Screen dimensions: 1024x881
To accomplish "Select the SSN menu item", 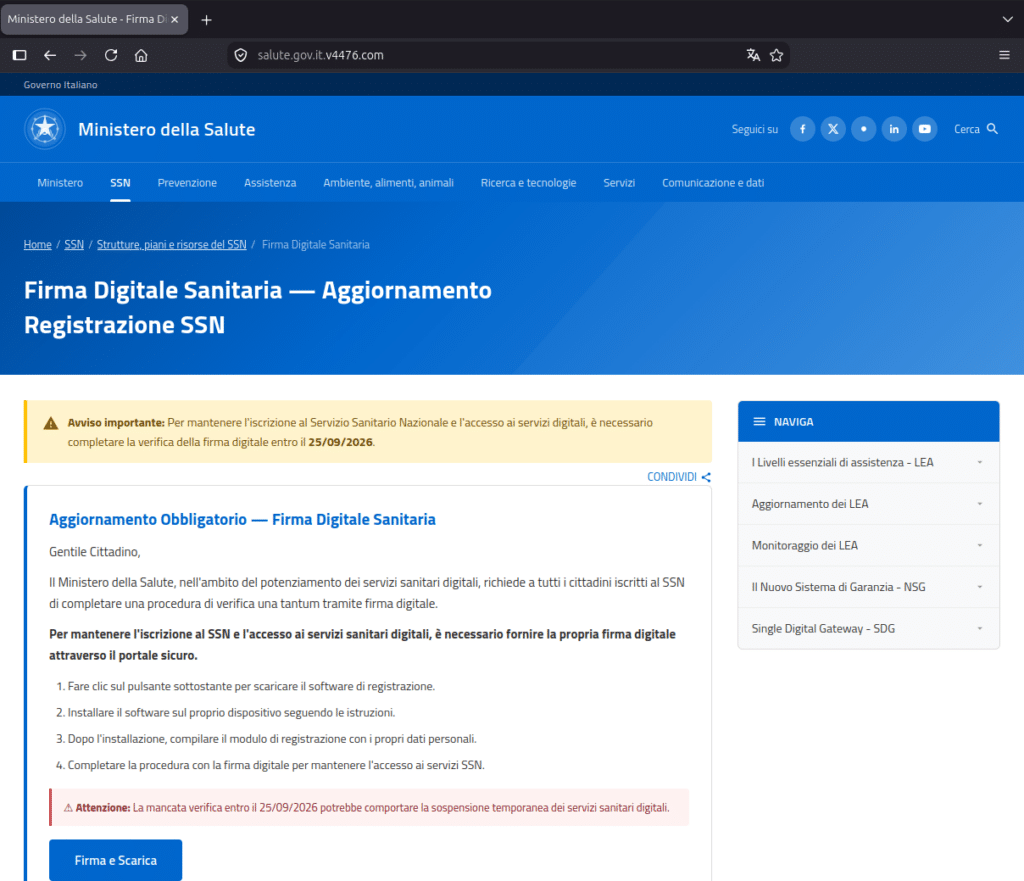I will click(x=120, y=183).
